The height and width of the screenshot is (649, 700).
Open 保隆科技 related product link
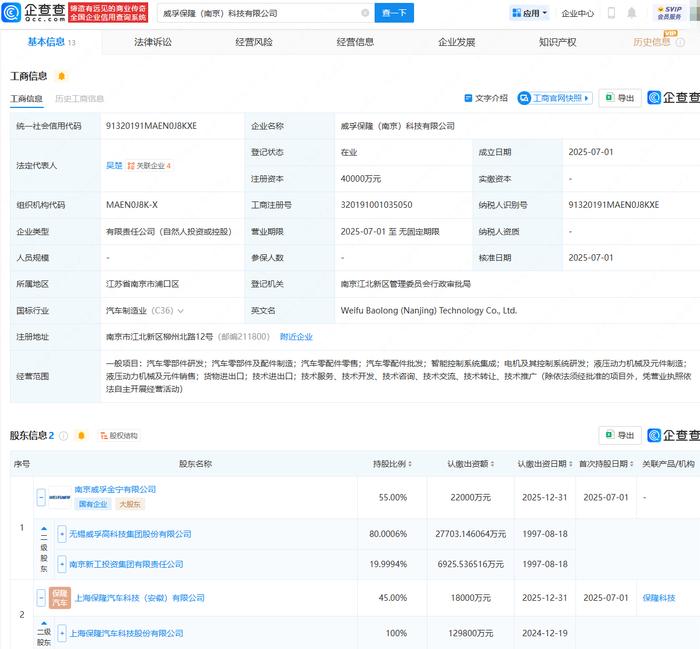click(x=659, y=598)
